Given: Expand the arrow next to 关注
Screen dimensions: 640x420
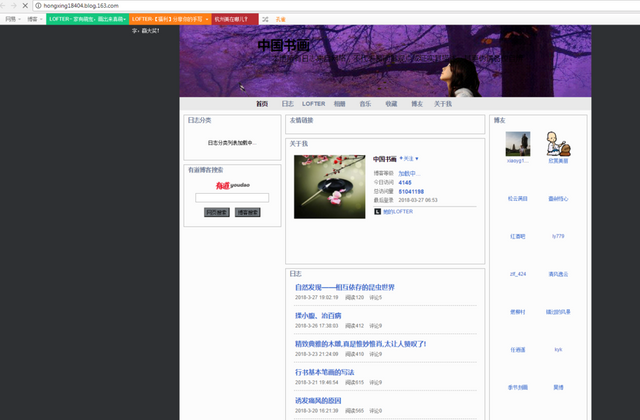Looking at the screenshot, I should click(417, 159).
